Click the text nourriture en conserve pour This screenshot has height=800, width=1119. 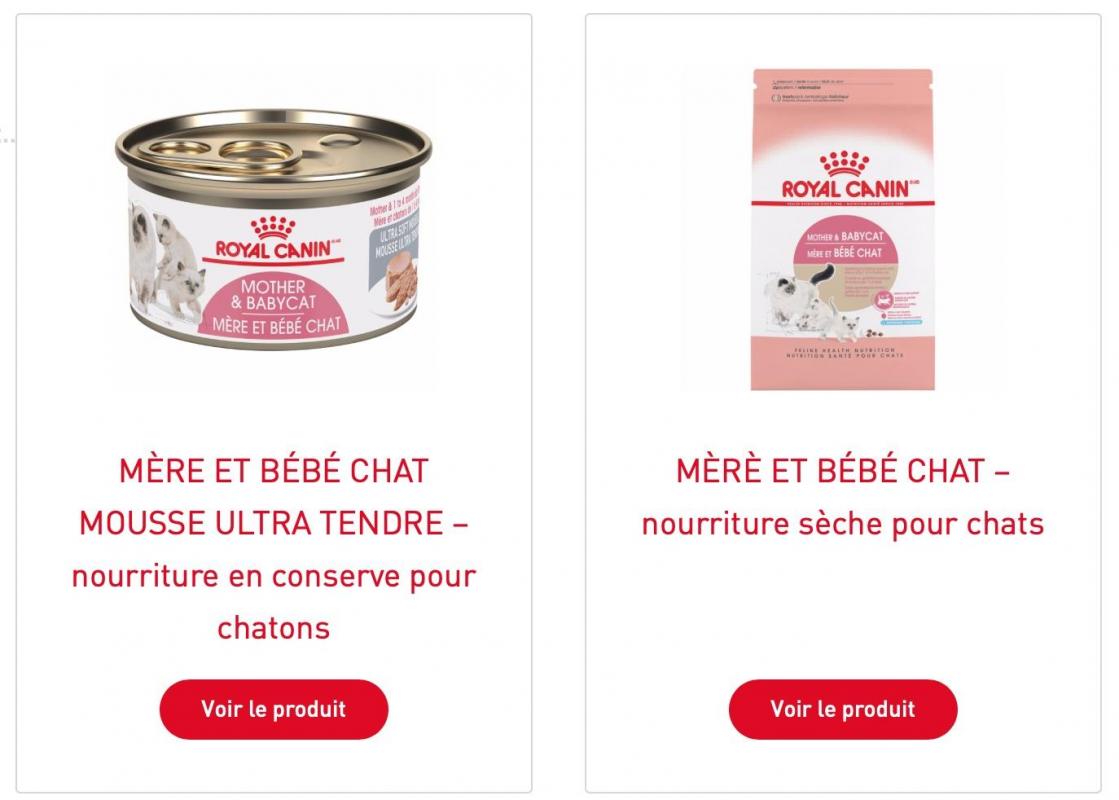point(273,577)
